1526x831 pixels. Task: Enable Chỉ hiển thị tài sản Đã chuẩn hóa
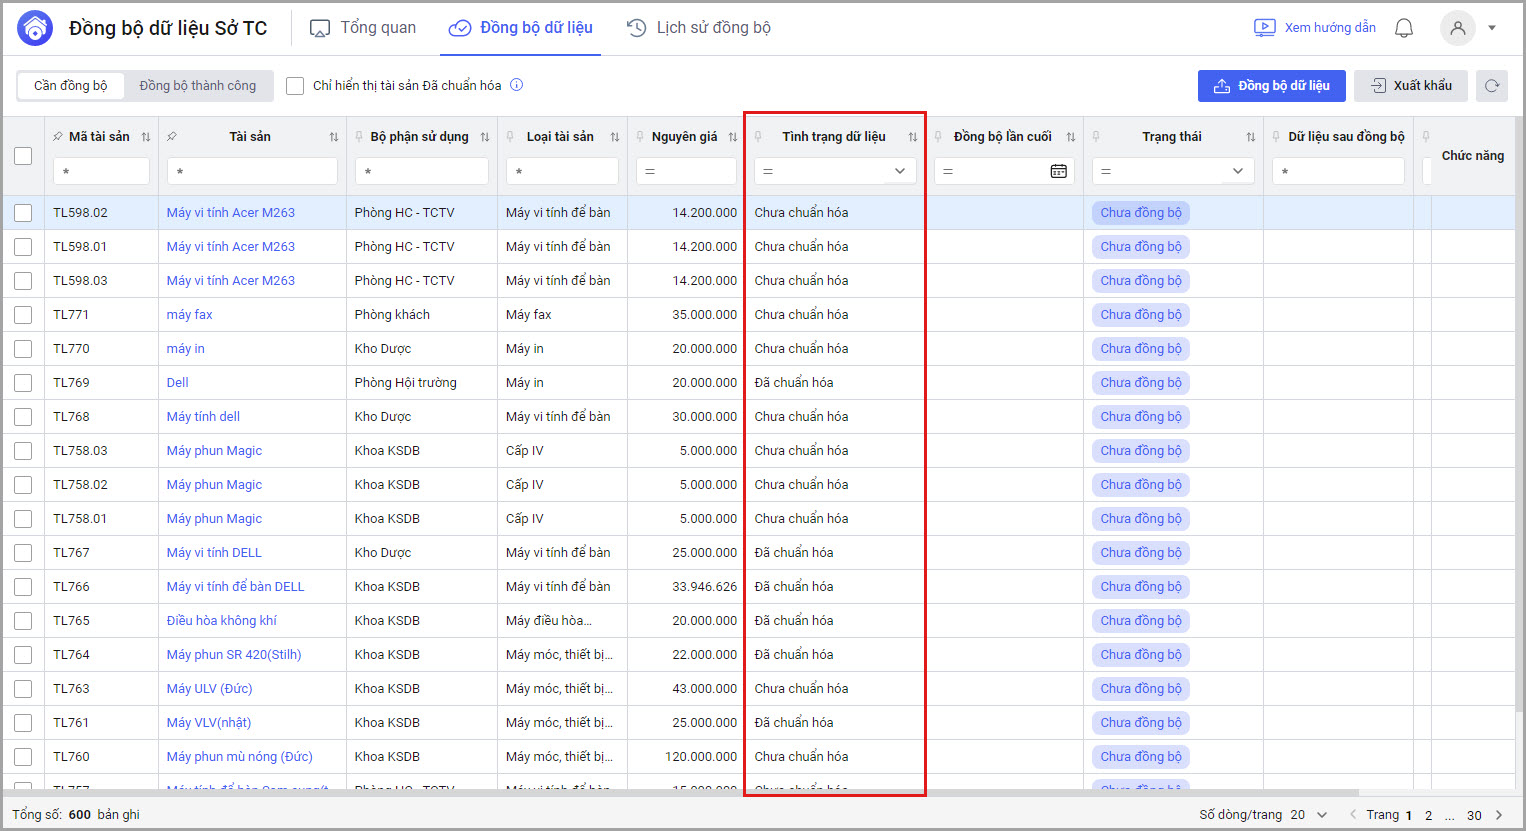click(295, 86)
